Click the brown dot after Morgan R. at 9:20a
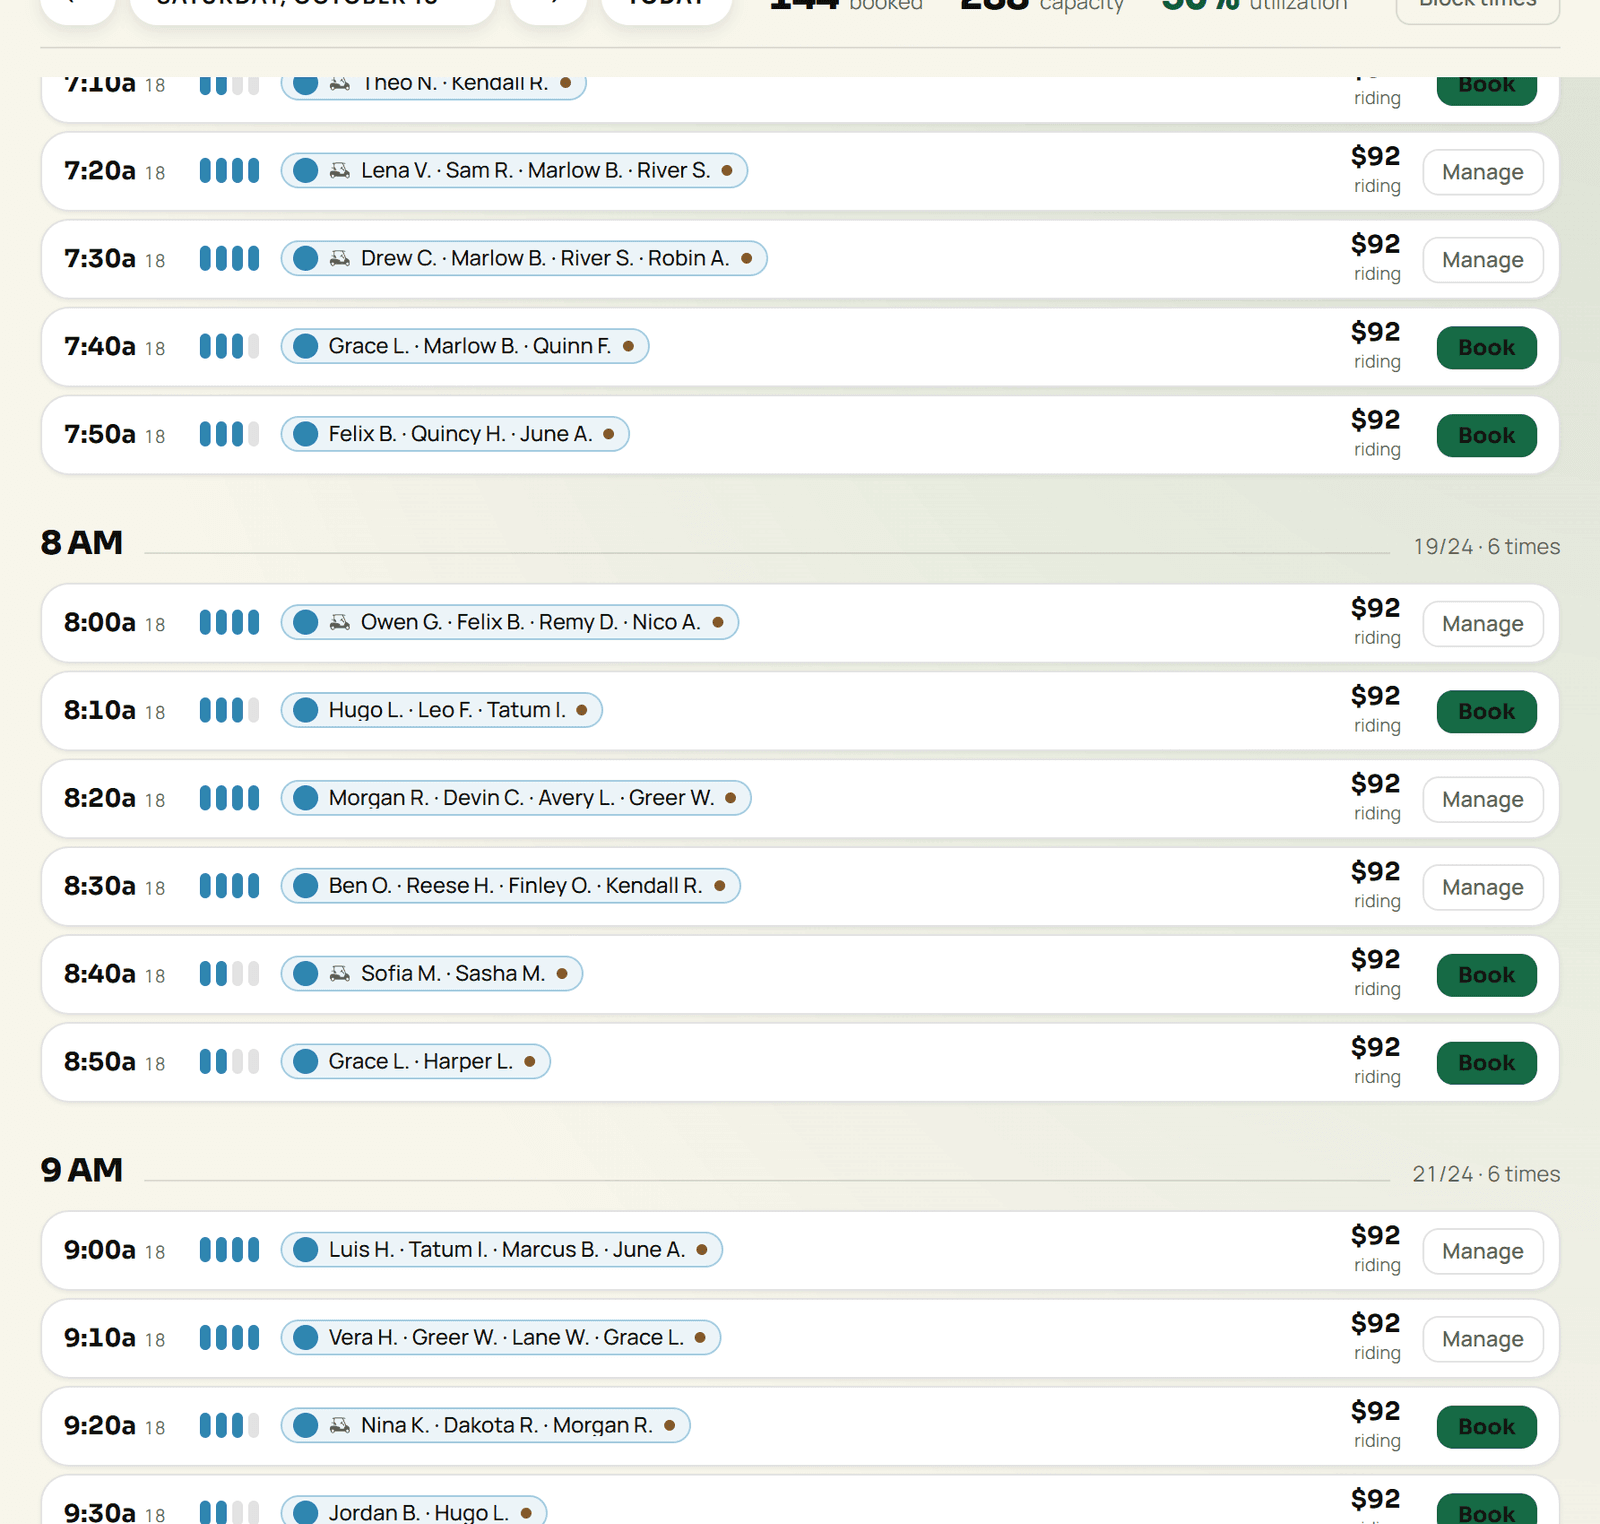Image resolution: width=1600 pixels, height=1524 pixels. 669,1425
